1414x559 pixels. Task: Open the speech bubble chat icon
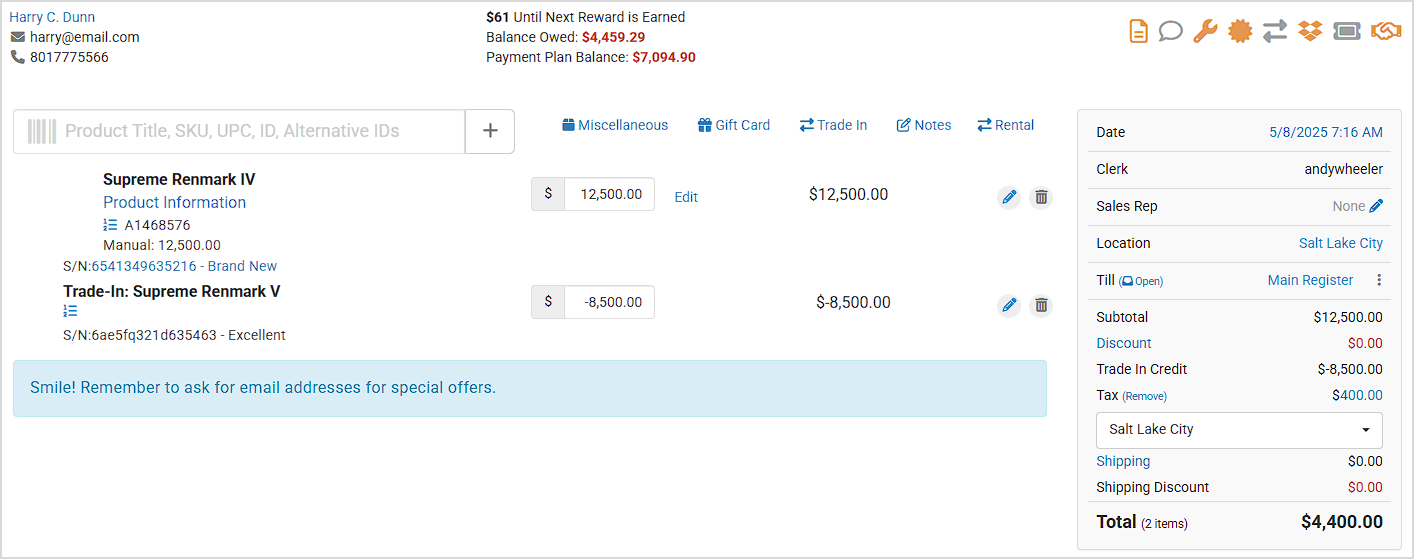pyautogui.click(x=1170, y=31)
